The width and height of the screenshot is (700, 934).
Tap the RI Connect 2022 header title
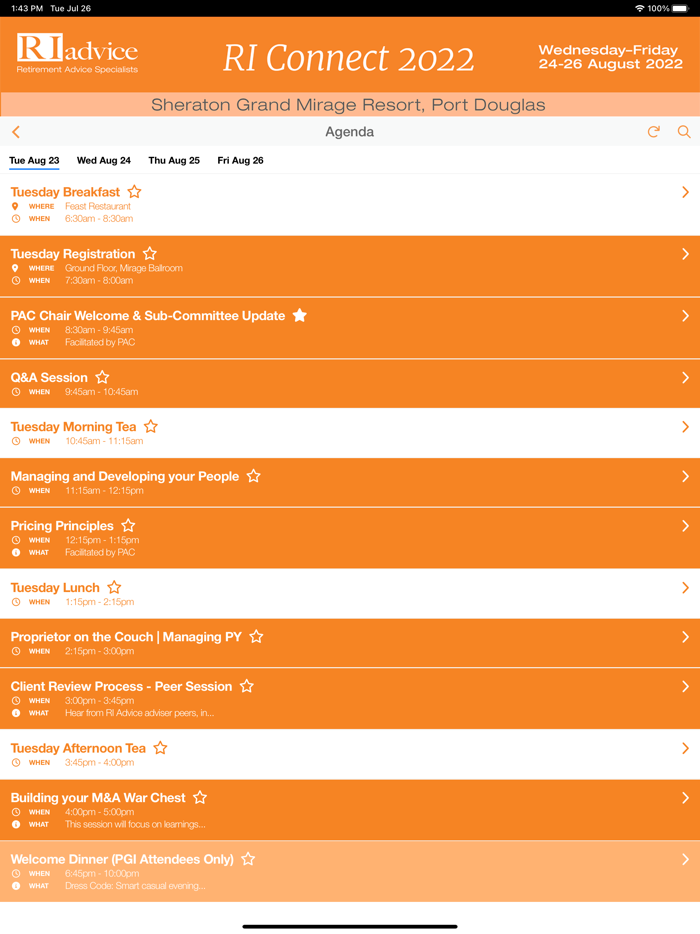click(x=349, y=58)
